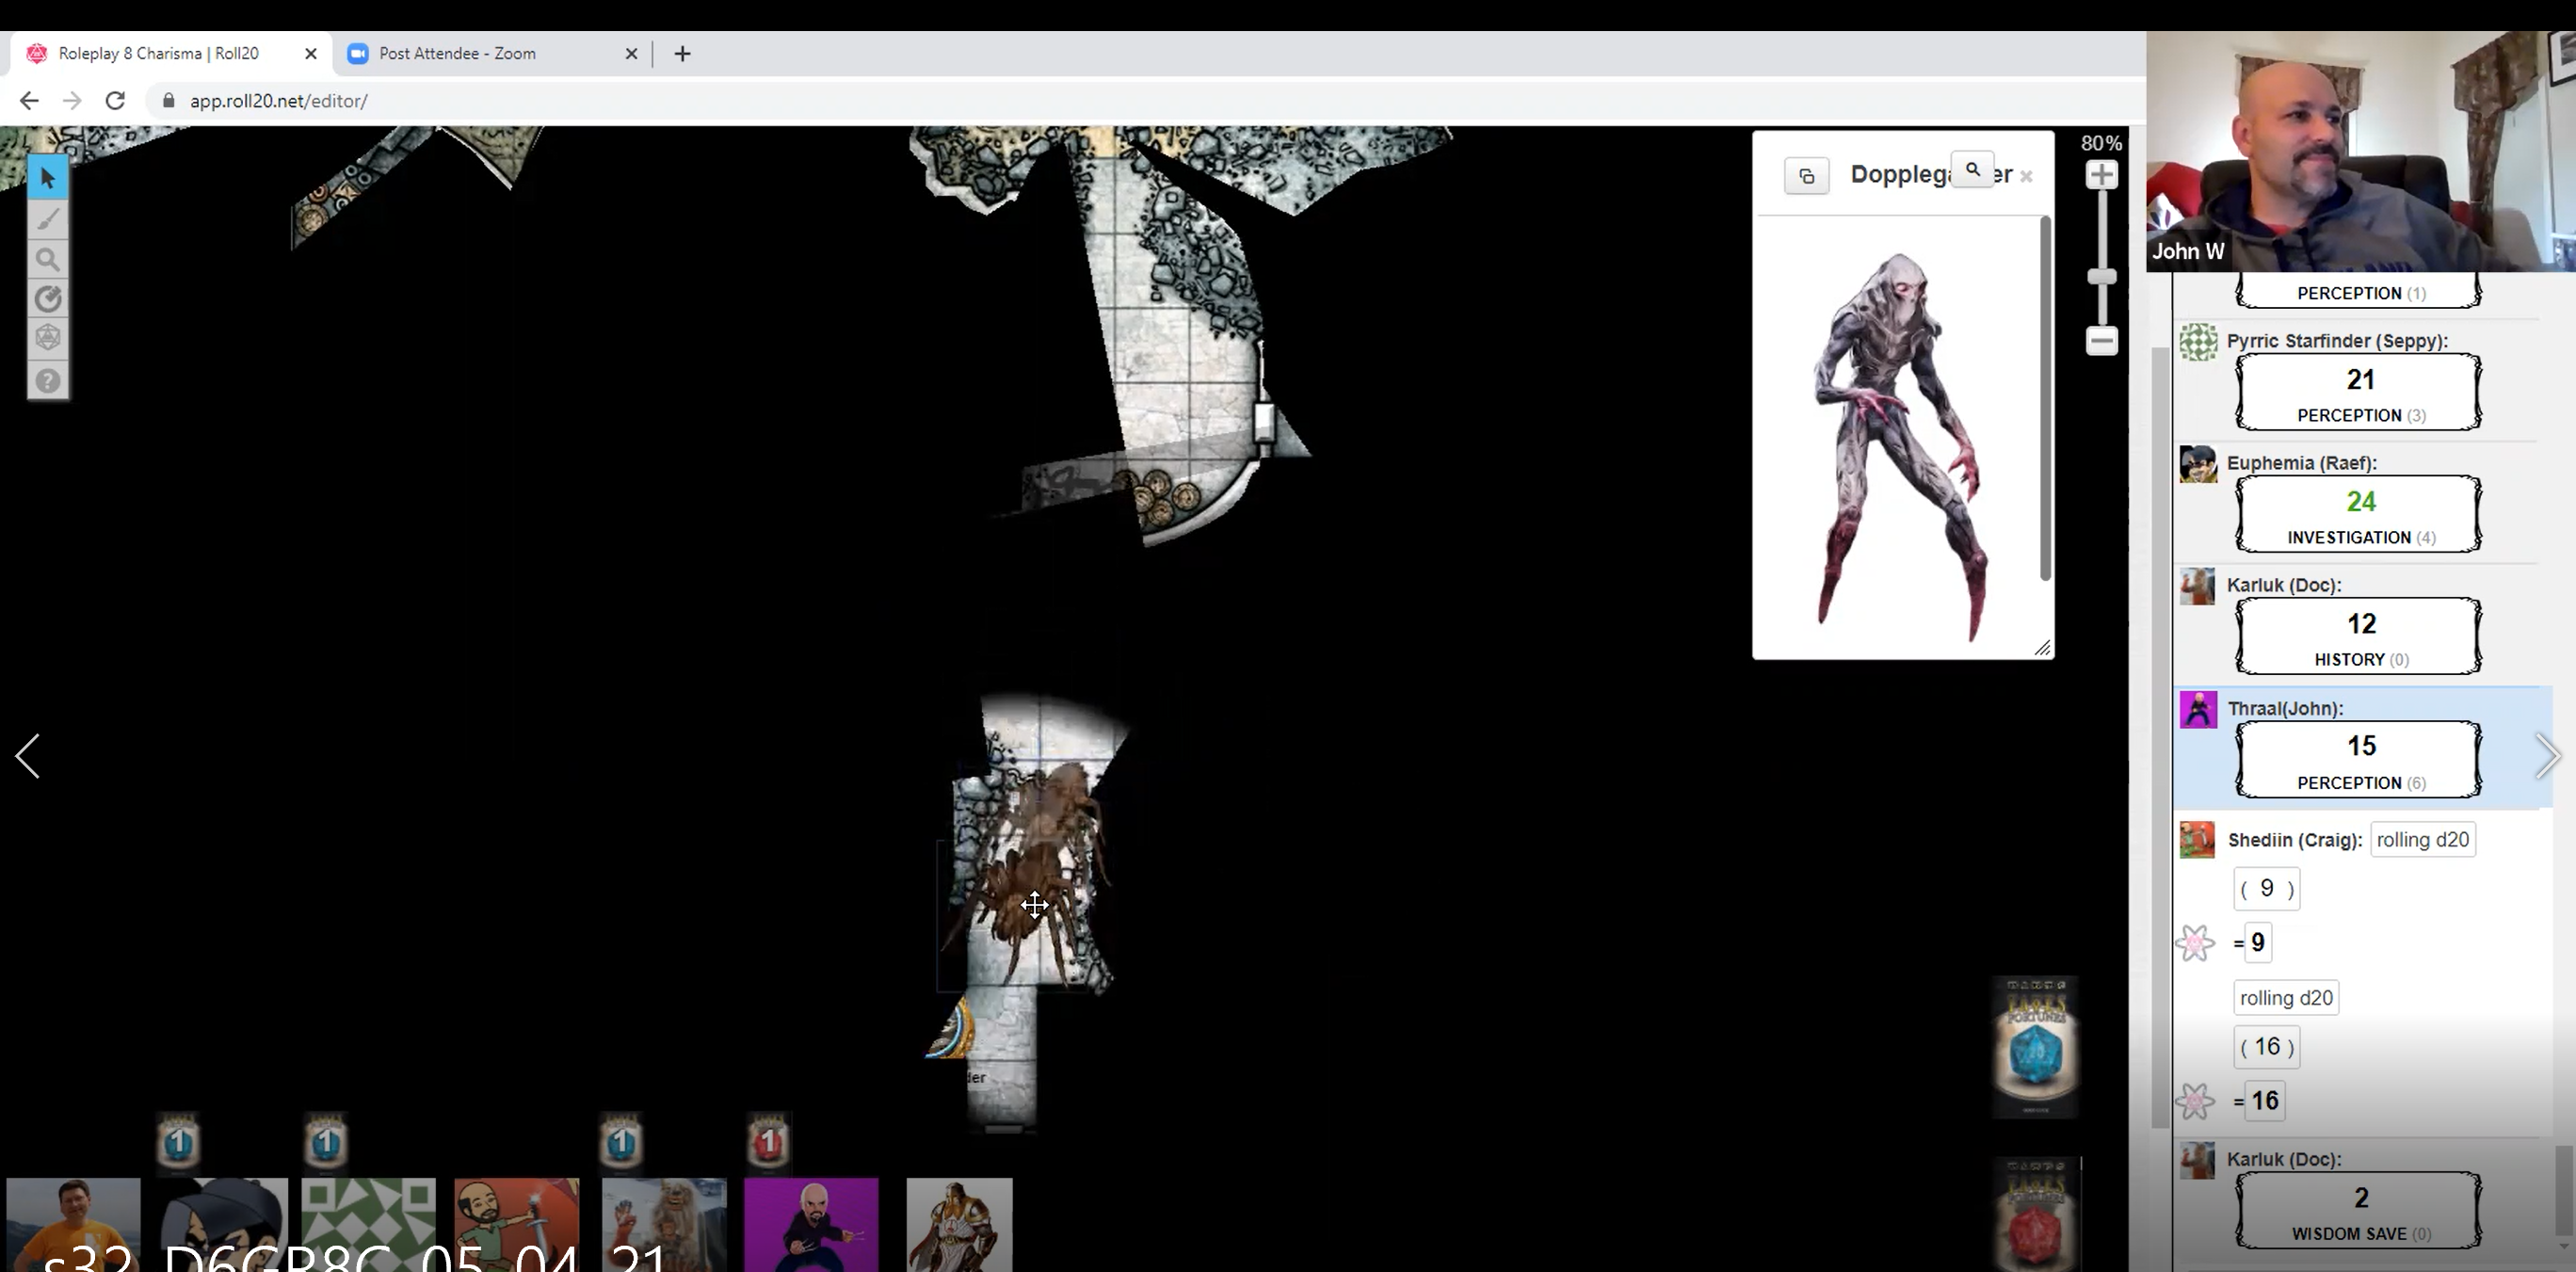The width and height of the screenshot is (2576, 1272).
Task: Click the red number 1 card badge
Action: 768,1140
